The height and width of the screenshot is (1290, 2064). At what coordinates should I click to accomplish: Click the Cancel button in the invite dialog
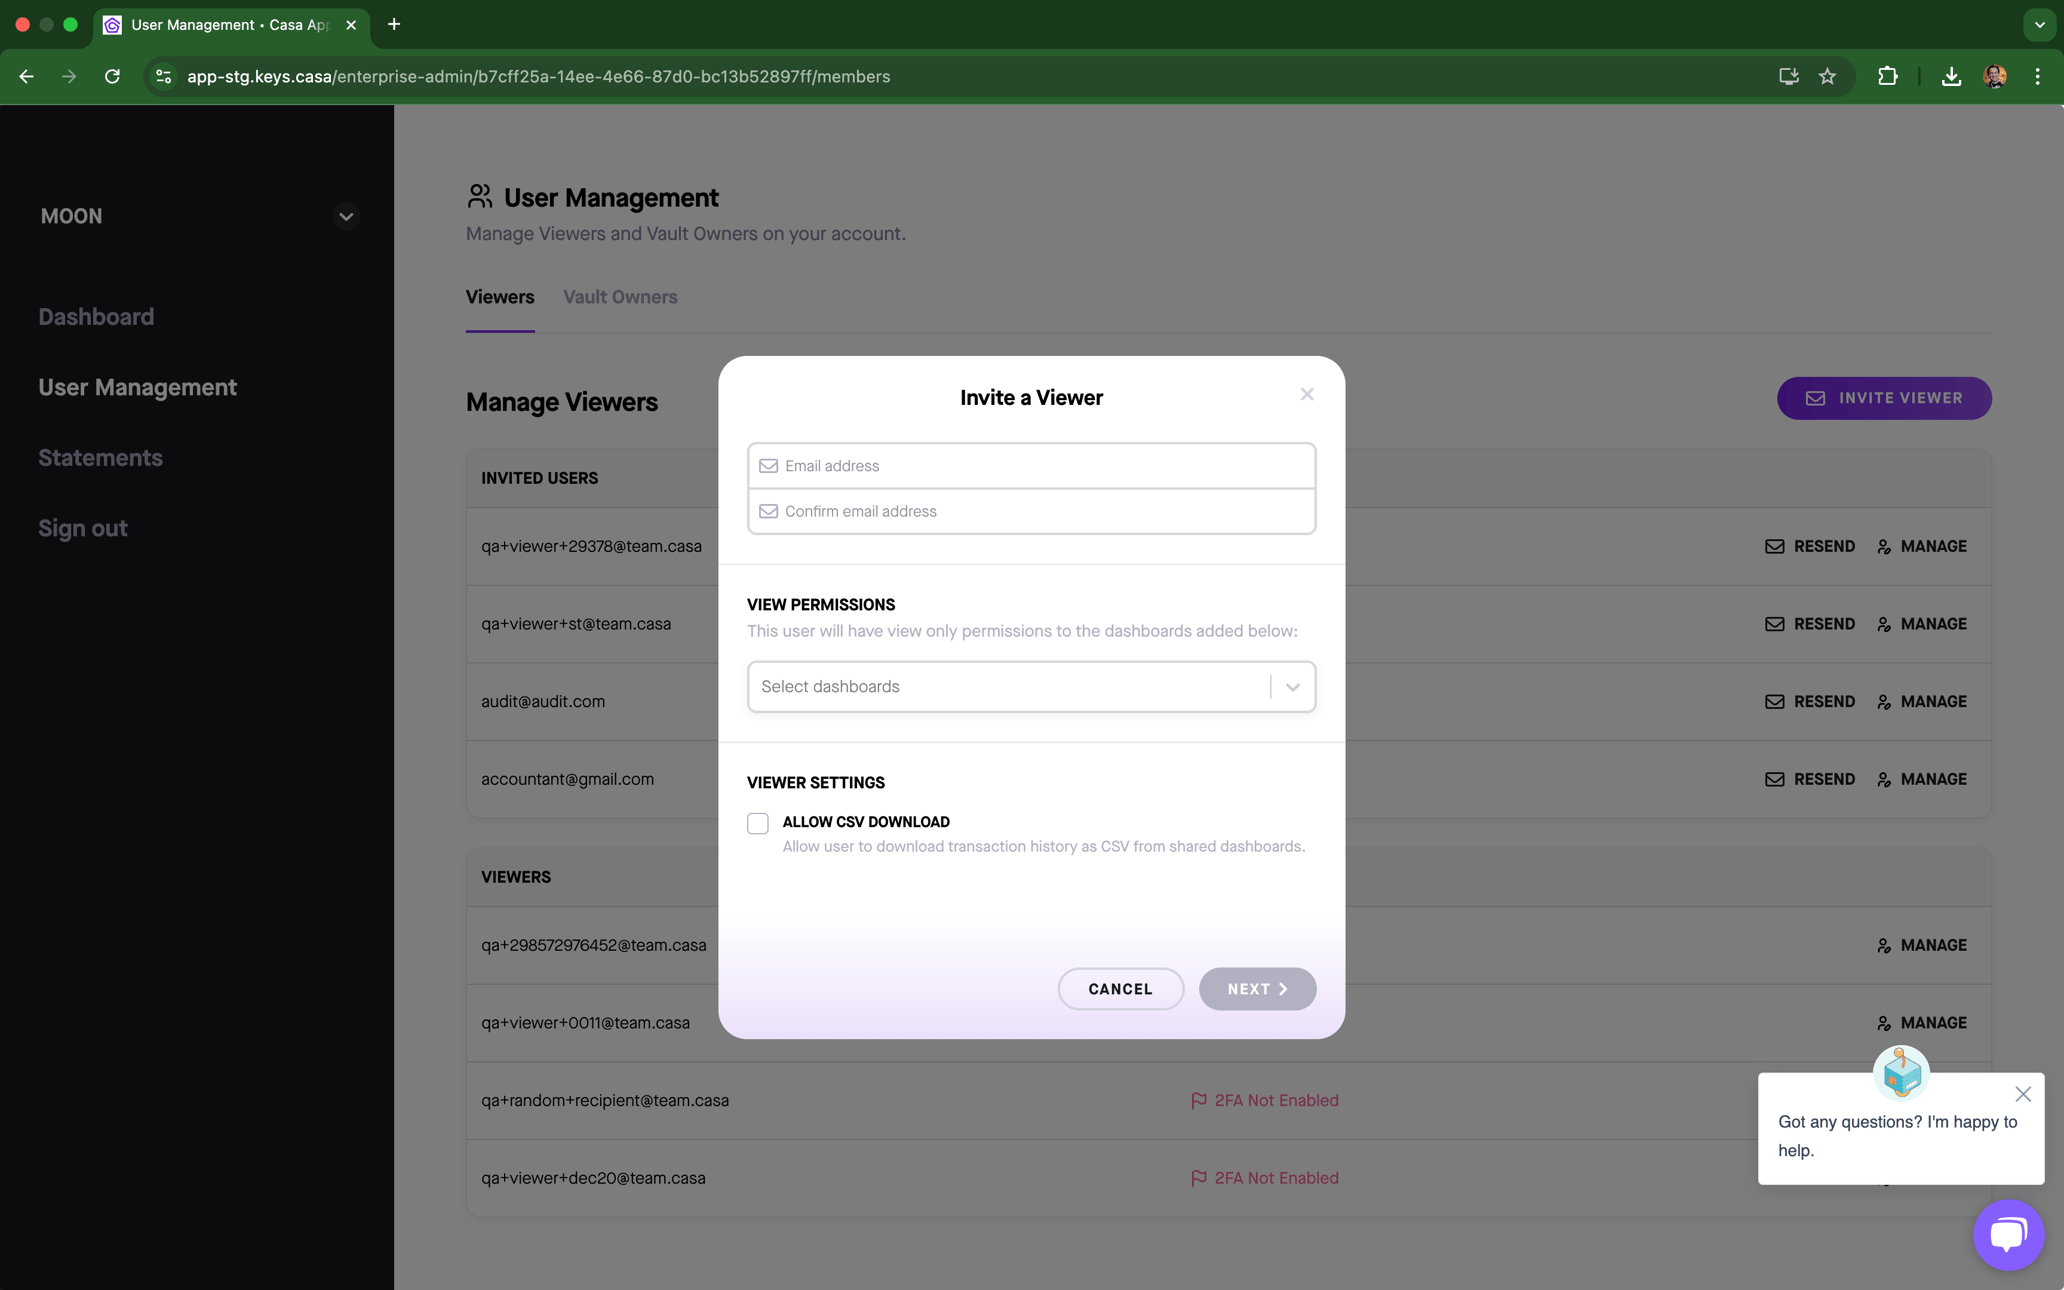(1120, 989)
